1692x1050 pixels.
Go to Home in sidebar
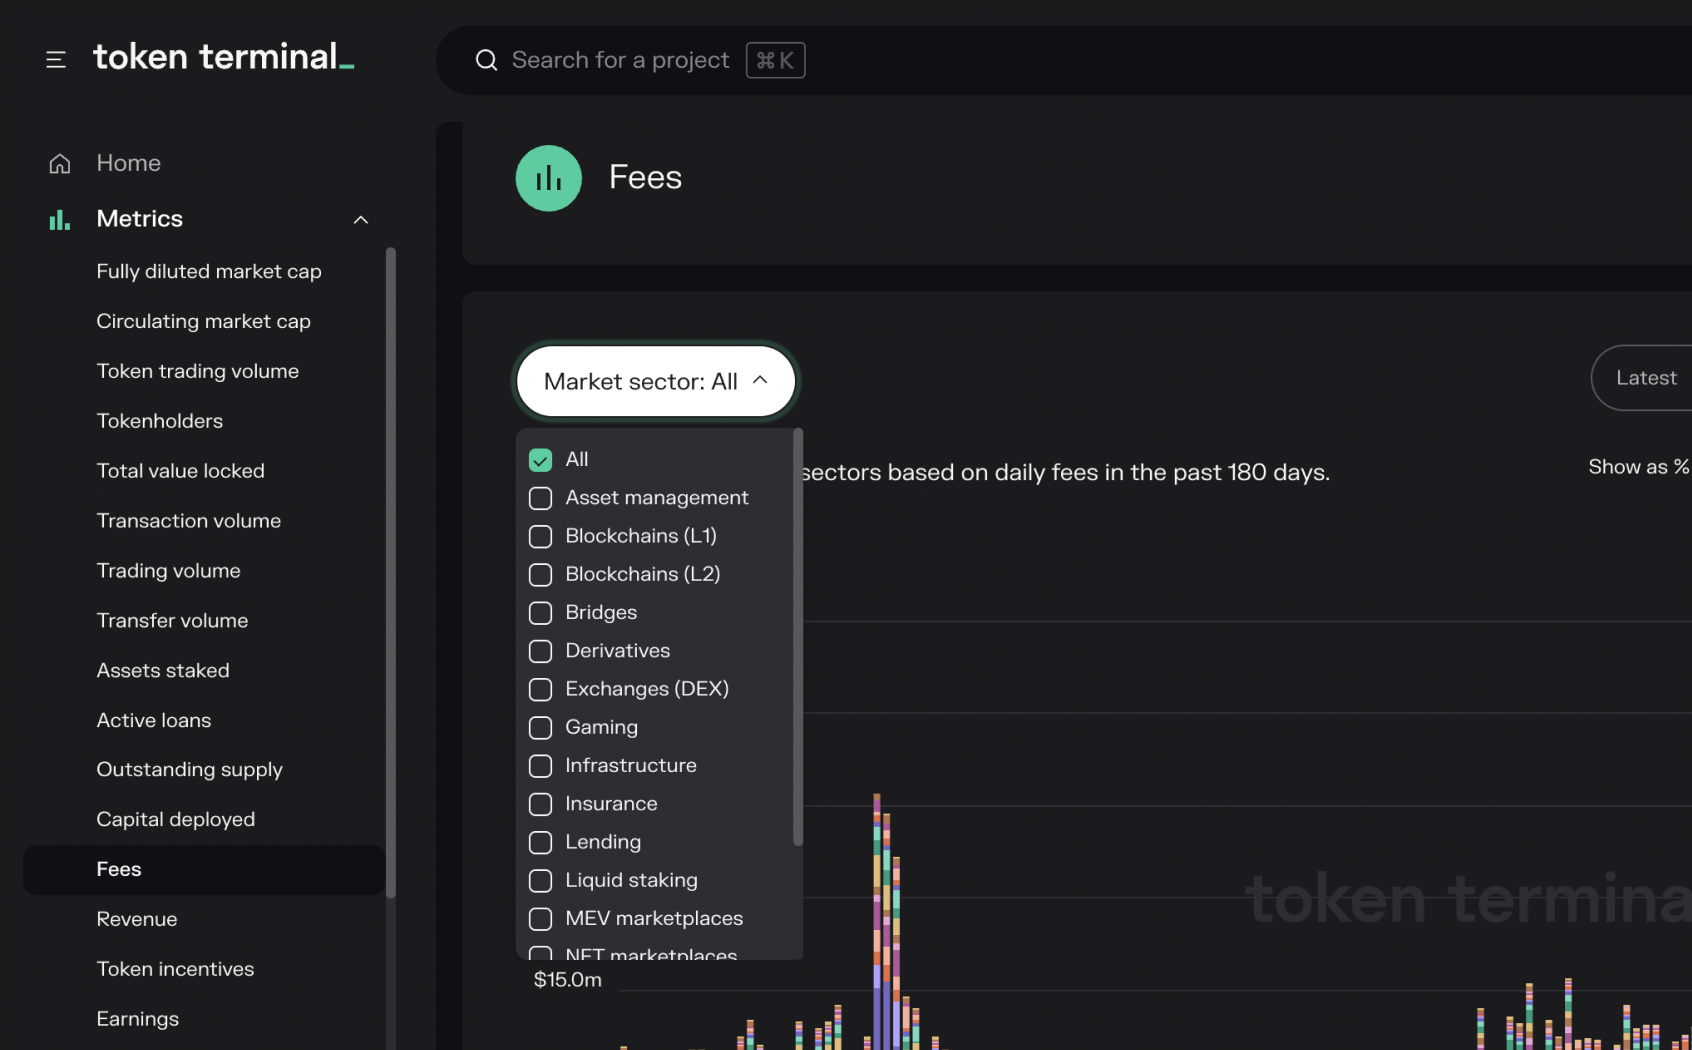pyautogui.click(x=128, y=163)
